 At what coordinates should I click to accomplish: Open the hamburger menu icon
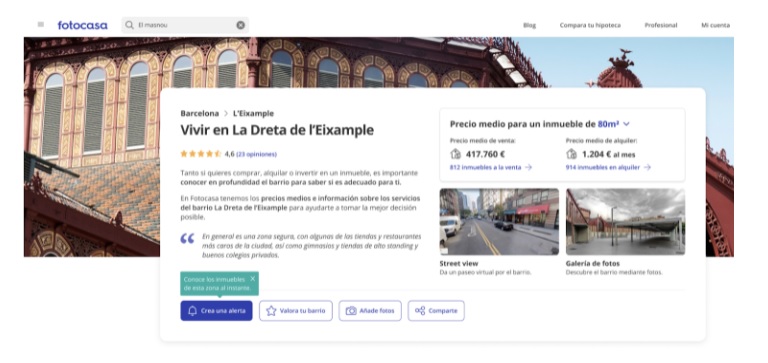(41, 24)
